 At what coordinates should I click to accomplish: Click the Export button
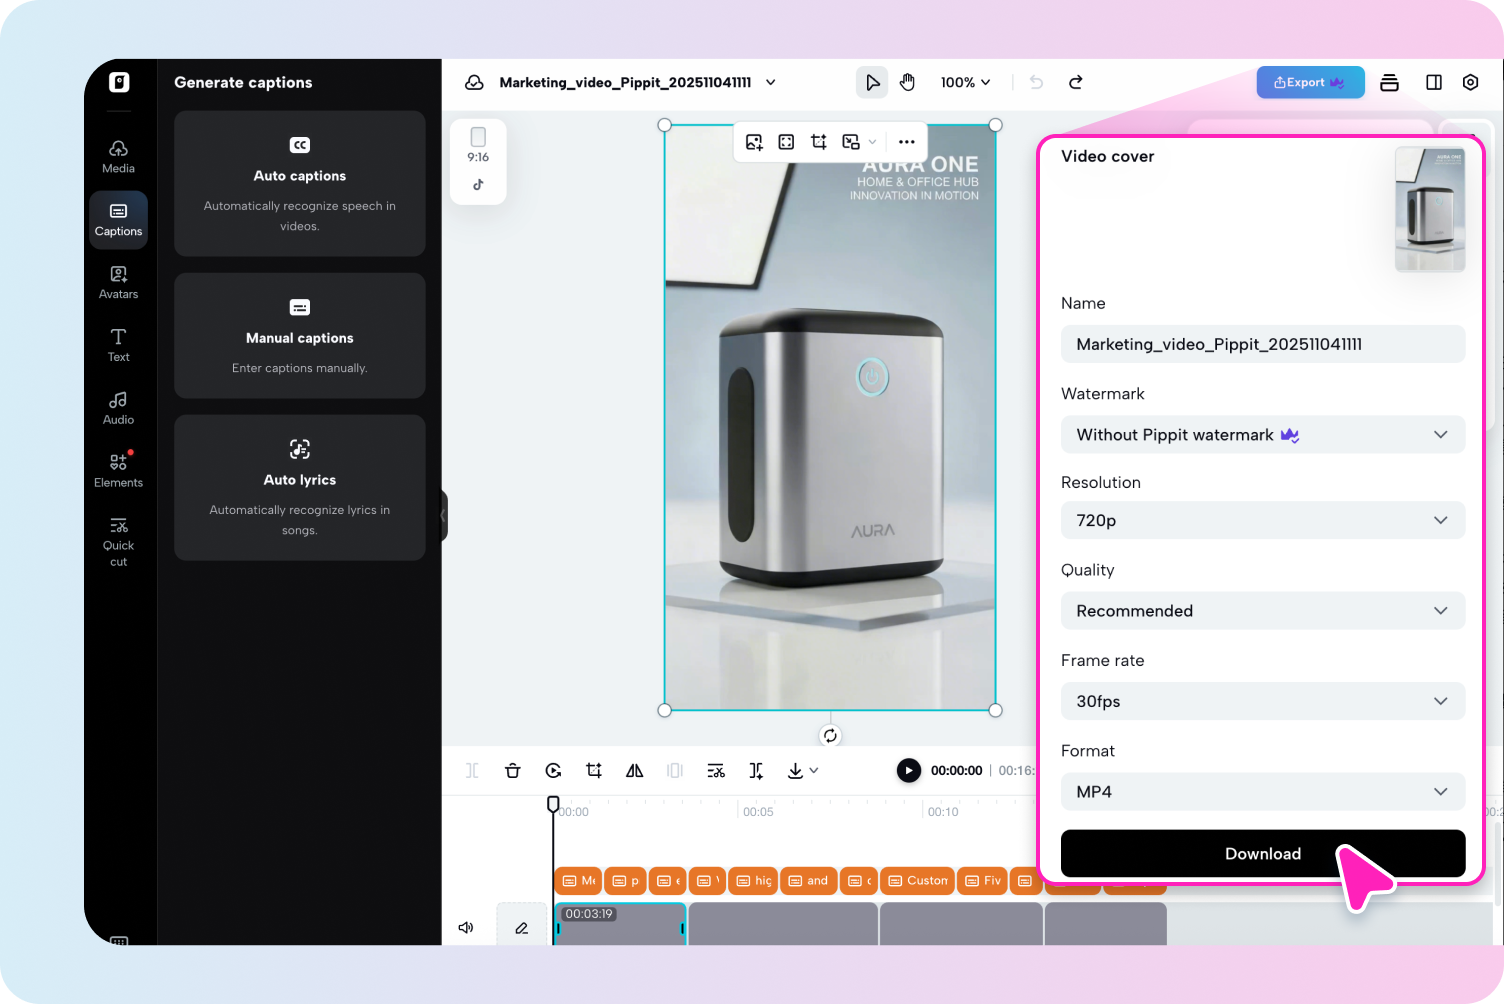tap(1310, 82)
